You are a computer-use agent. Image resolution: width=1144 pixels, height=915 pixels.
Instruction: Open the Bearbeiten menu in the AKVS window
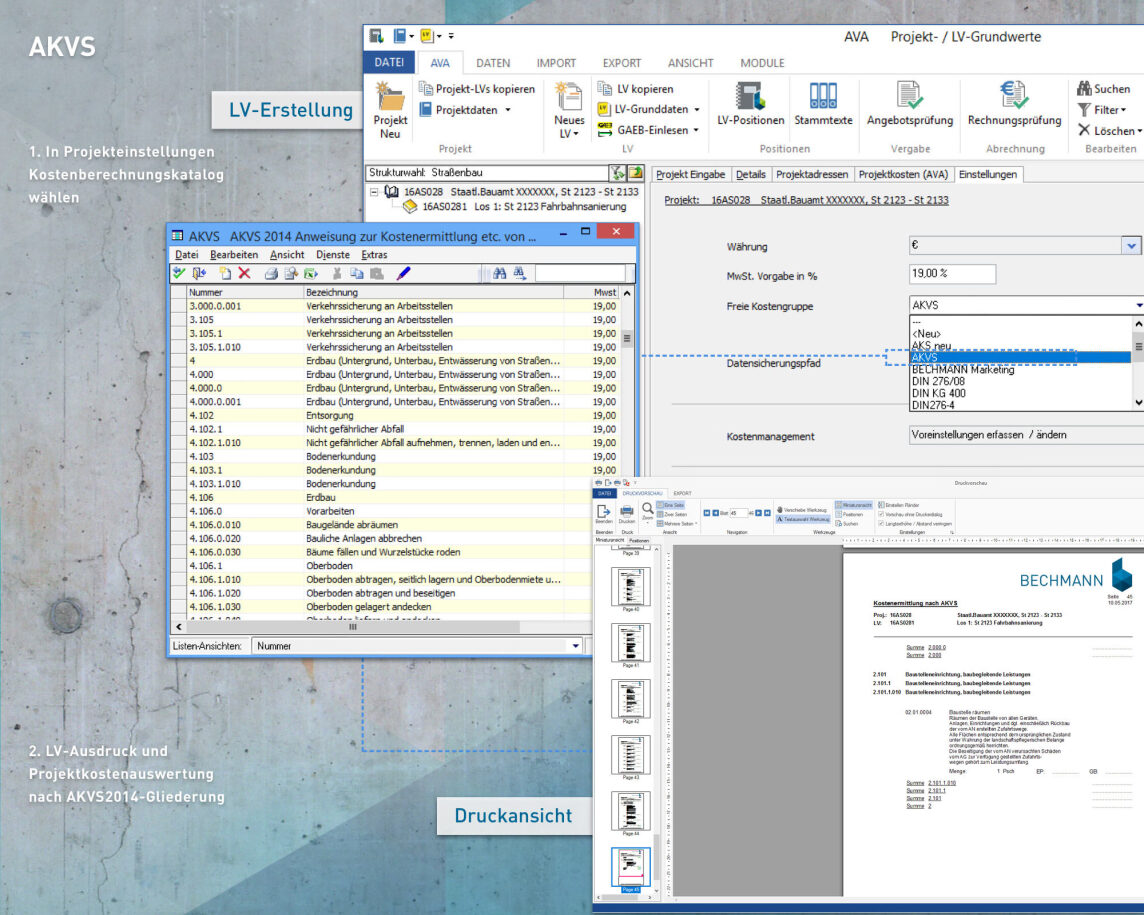[233, 255]
